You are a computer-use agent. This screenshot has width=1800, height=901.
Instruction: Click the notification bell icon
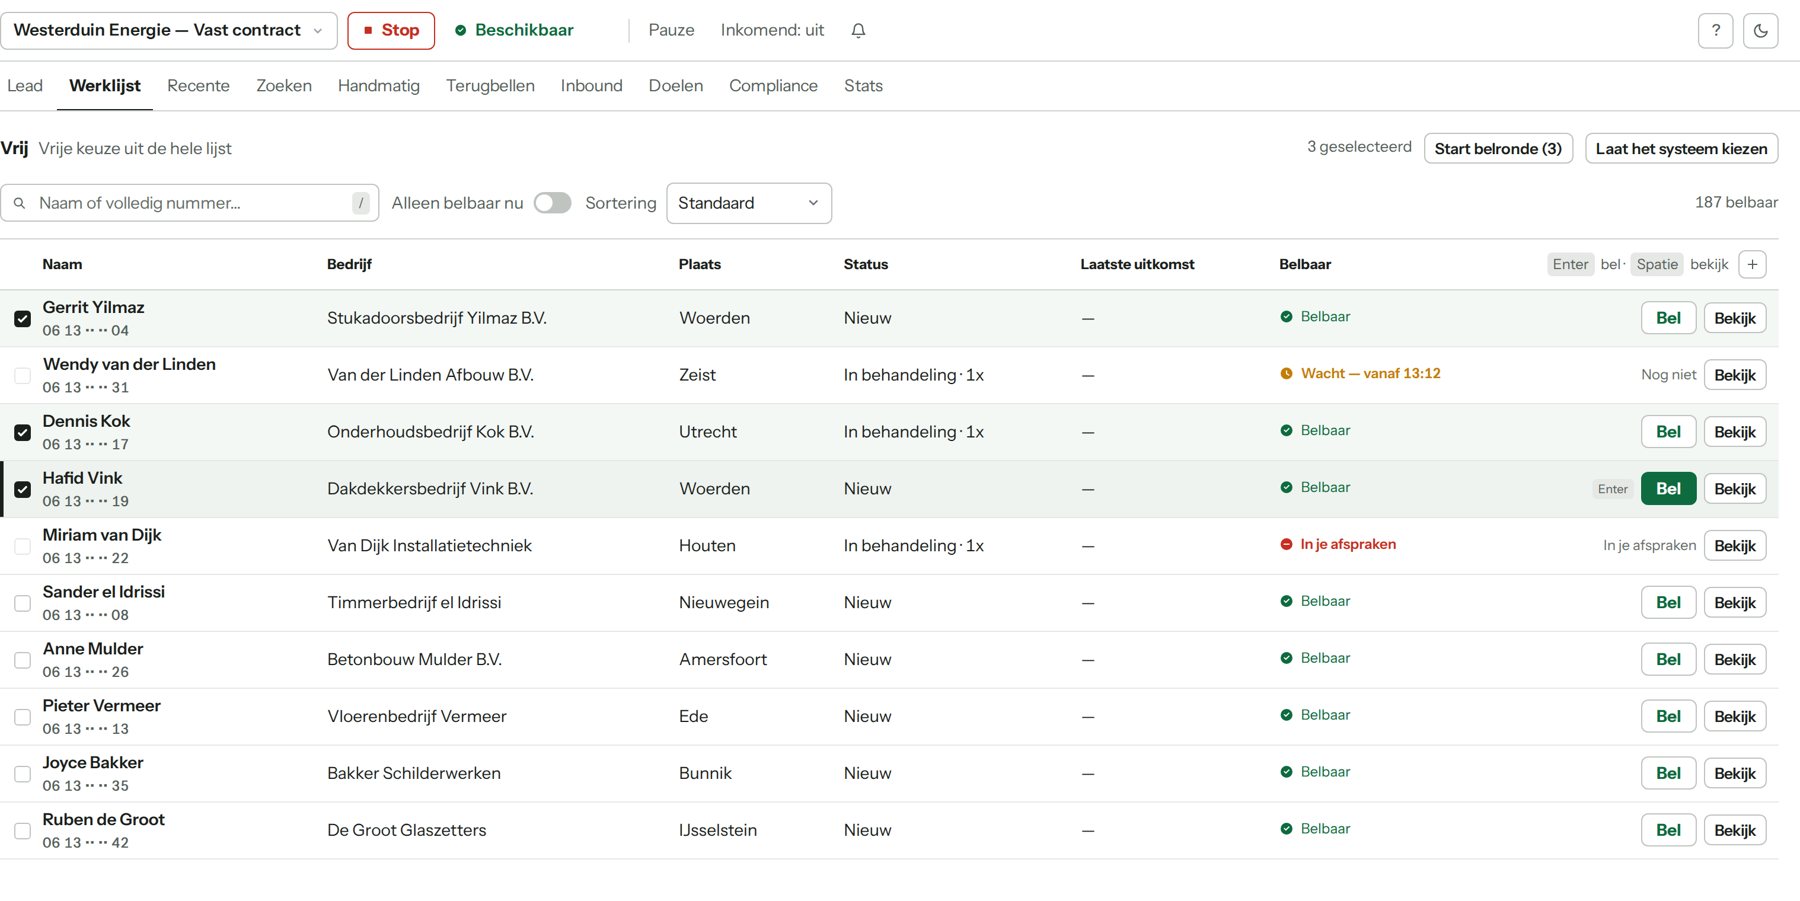858,31
